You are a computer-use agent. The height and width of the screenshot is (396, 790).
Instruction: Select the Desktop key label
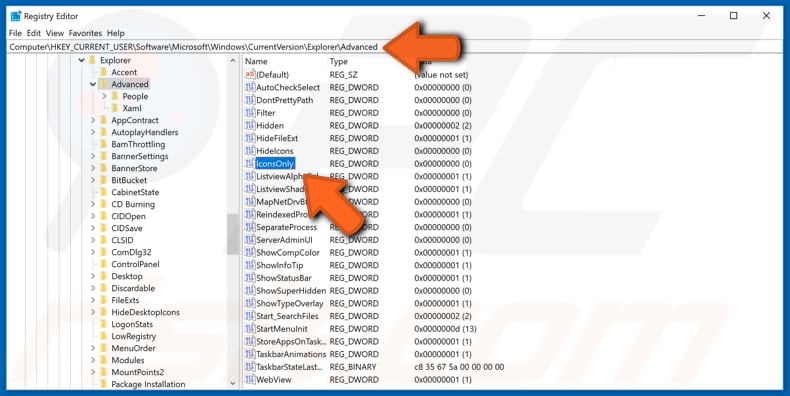pos(127,277)
